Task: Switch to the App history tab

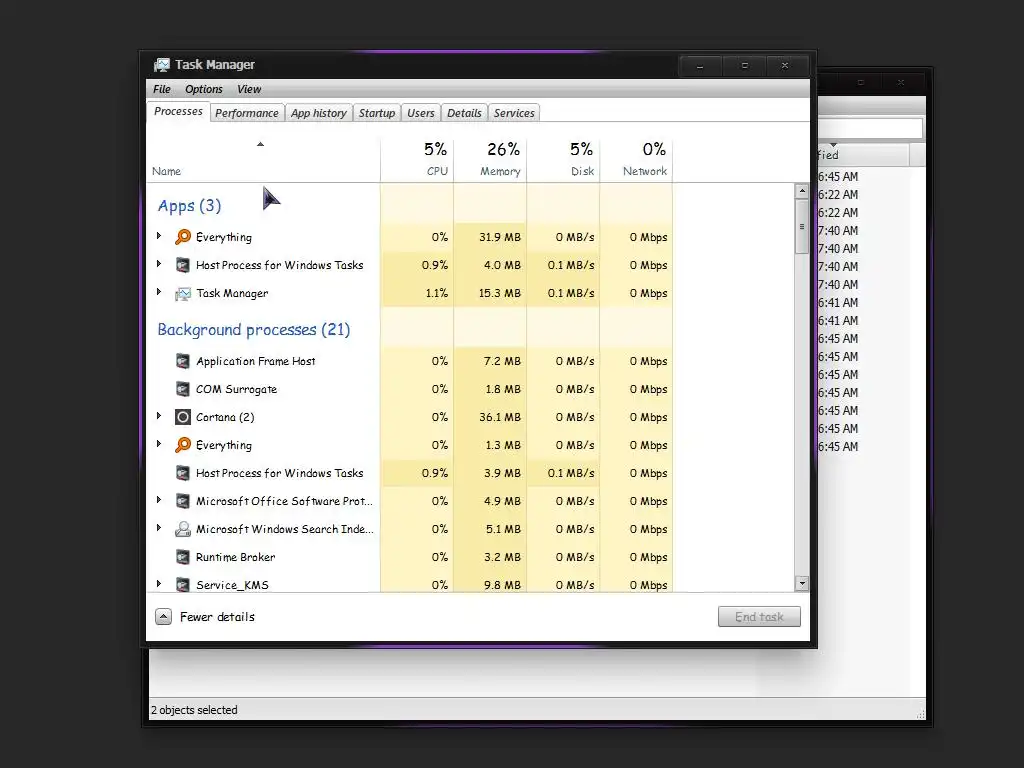Action: click(319, 113)
